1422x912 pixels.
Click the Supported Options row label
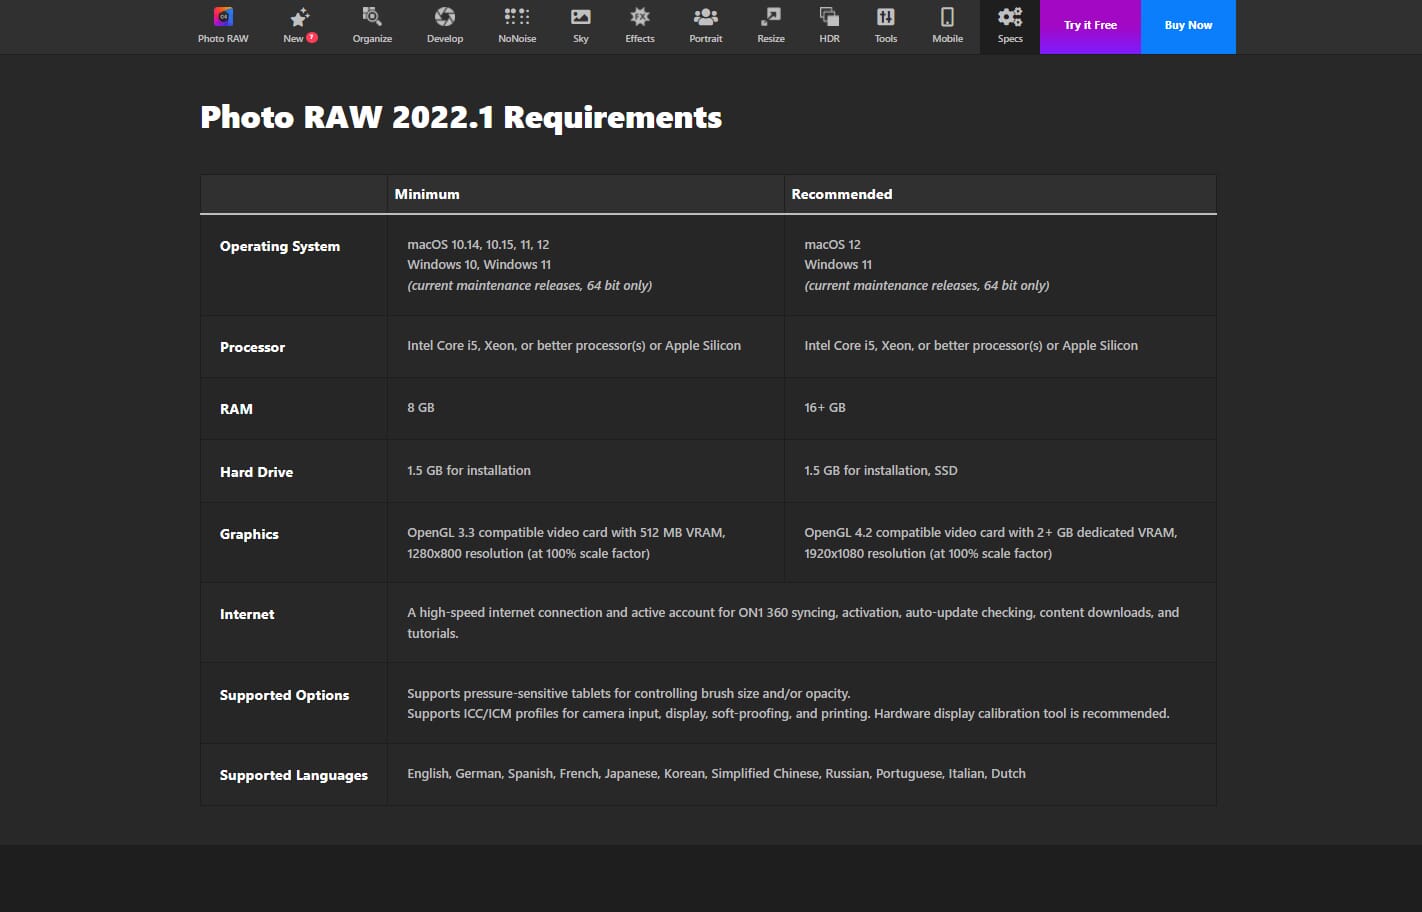284,696
